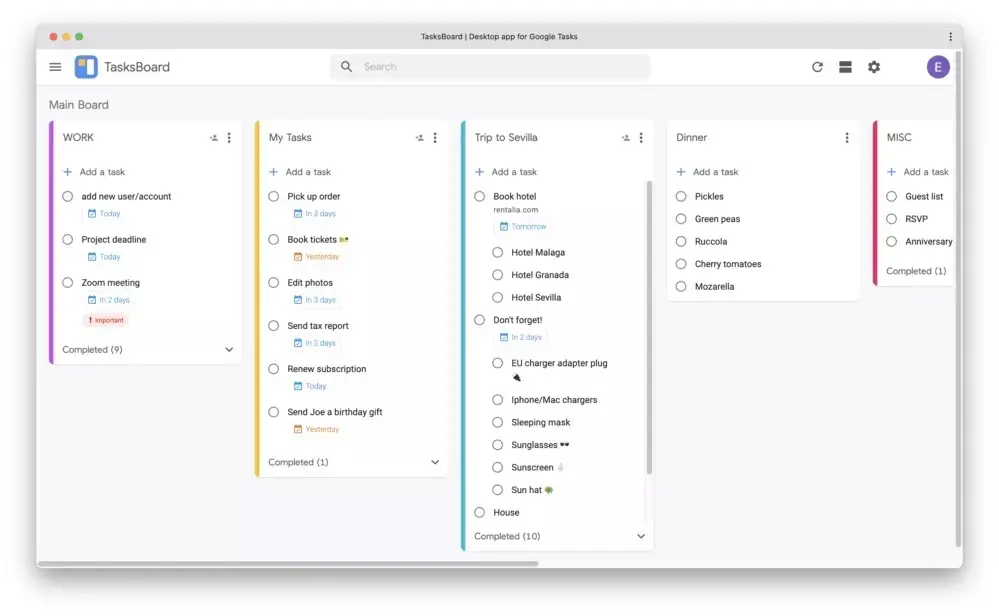Image resolution: width=999 pixels, height=616 pixels.
Task: Click the refresh sync icon
Action: click(817, 67)
